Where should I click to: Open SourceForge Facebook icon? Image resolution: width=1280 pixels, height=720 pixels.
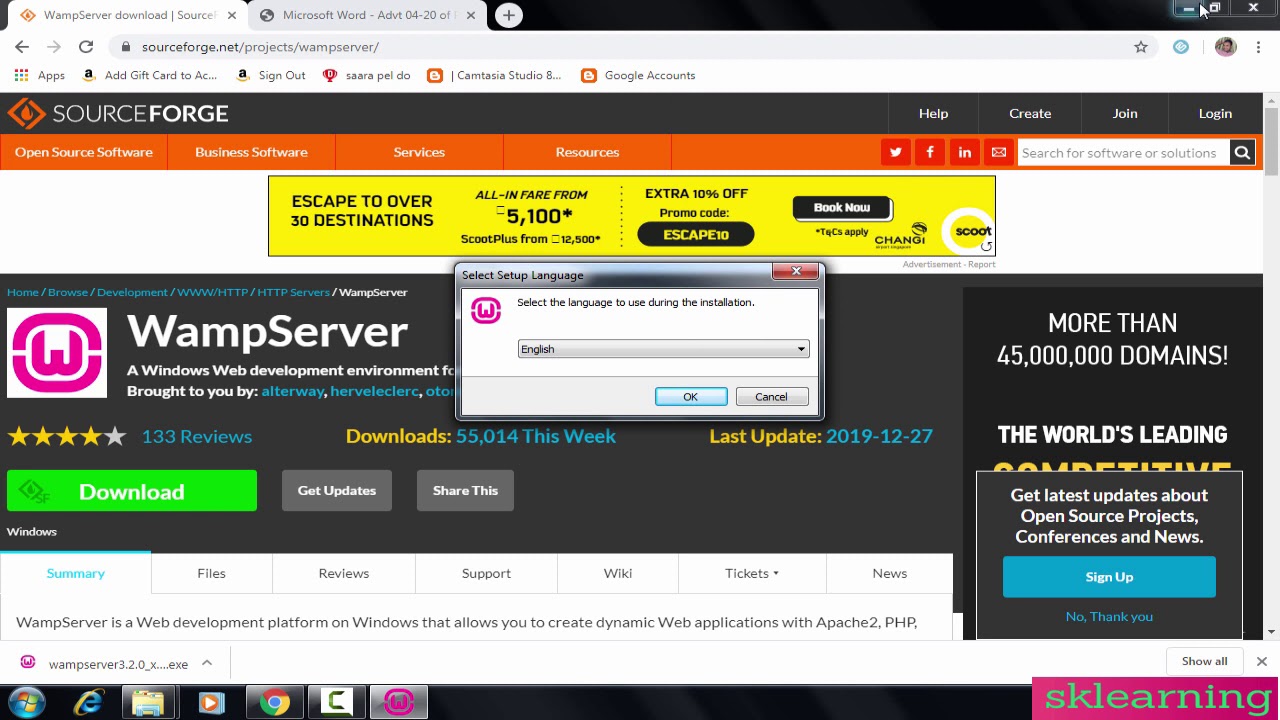pos(930,152)
